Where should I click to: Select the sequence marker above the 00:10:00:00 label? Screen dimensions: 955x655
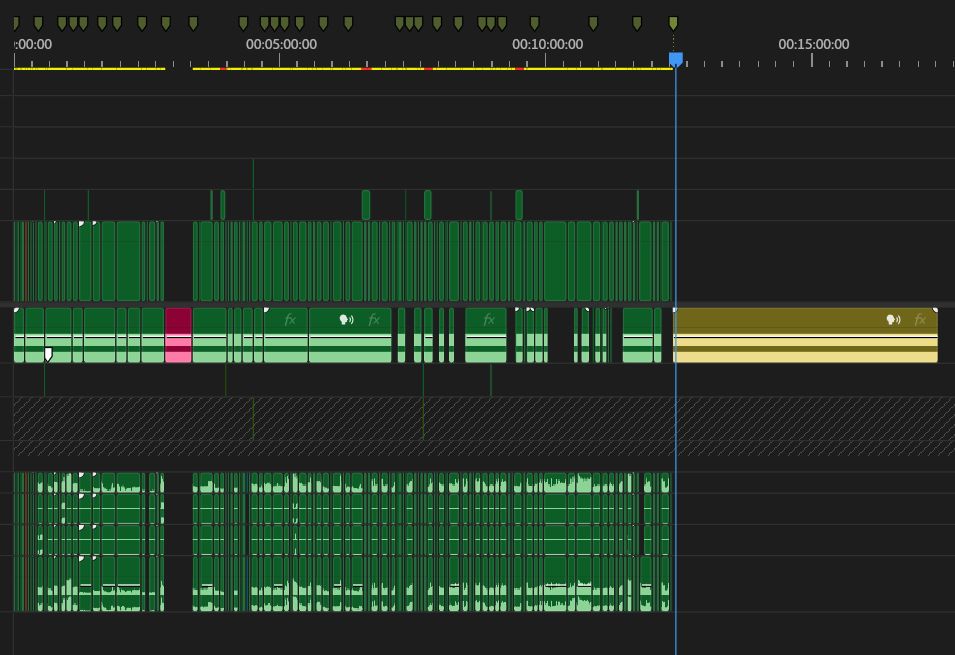[534, 23]
